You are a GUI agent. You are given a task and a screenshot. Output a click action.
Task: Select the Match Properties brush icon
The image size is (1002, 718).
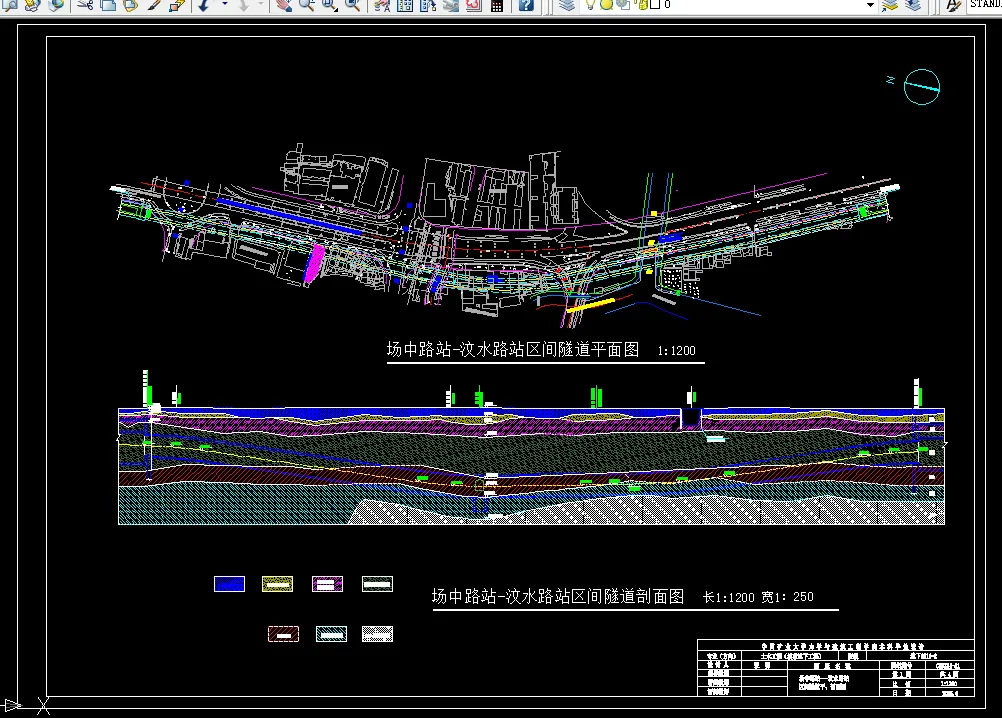coord(154,5)
